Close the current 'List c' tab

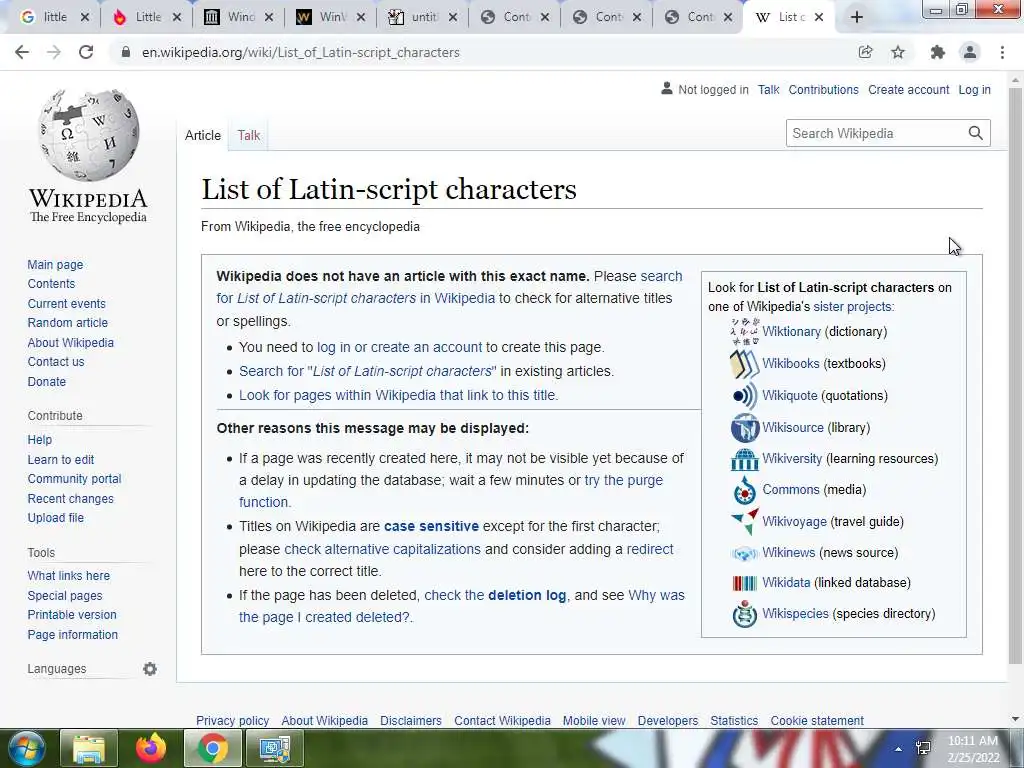(819, 17)
